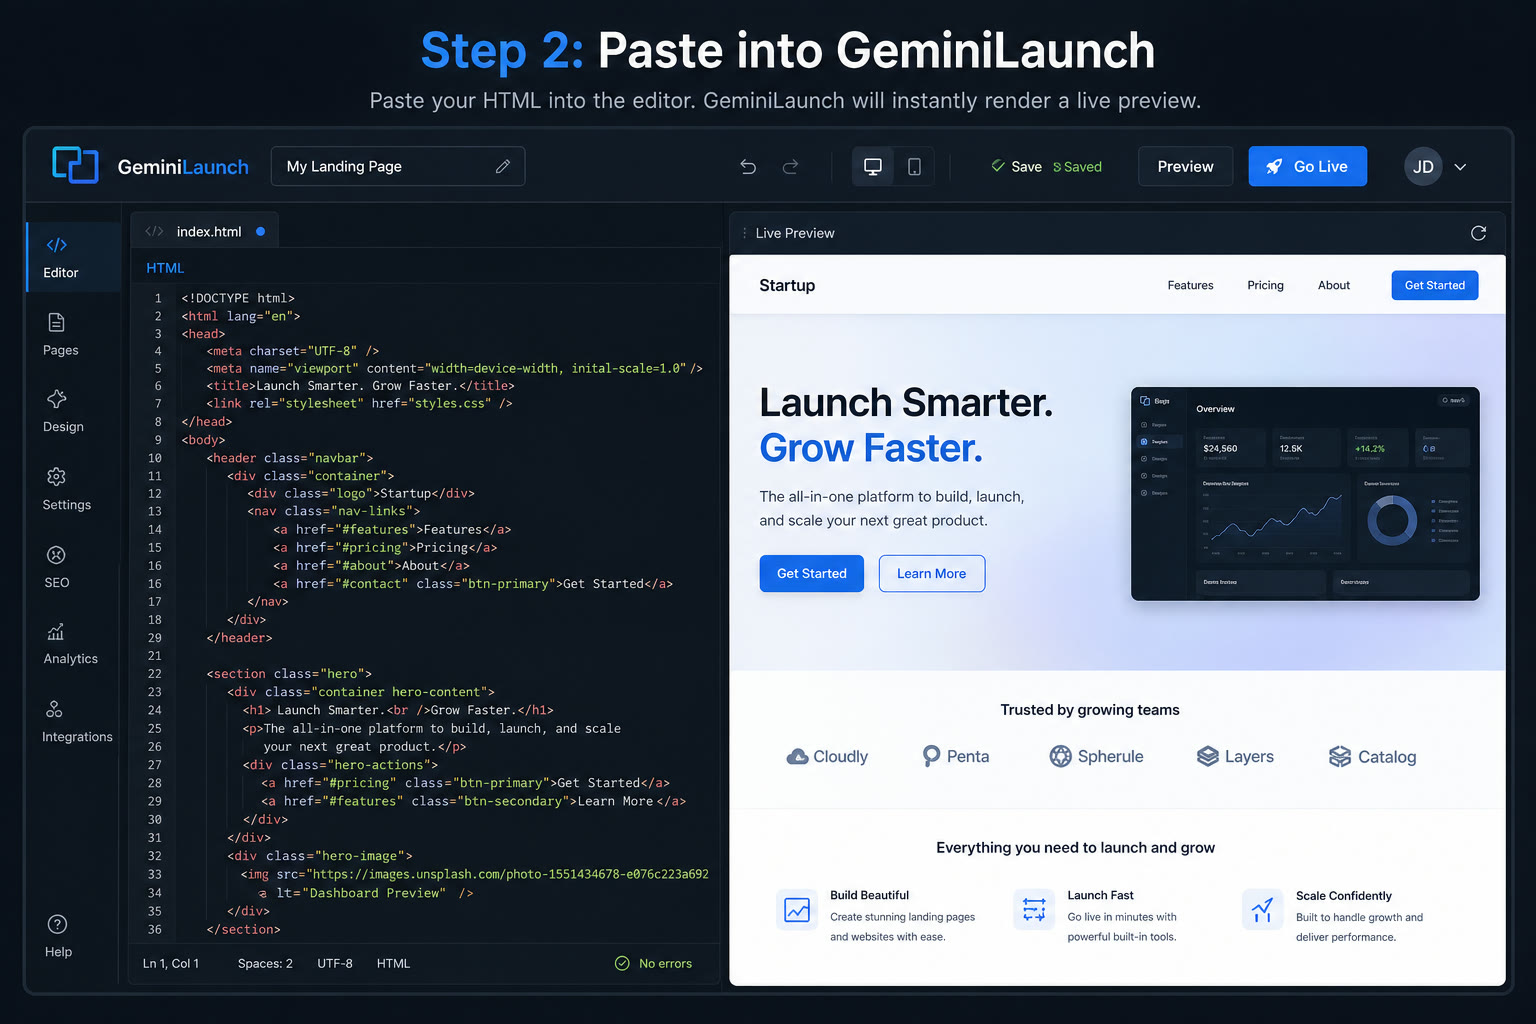Click the No errors status indicator
The height and width of the screenshot is (1024, 1536).
click(653, 963)
